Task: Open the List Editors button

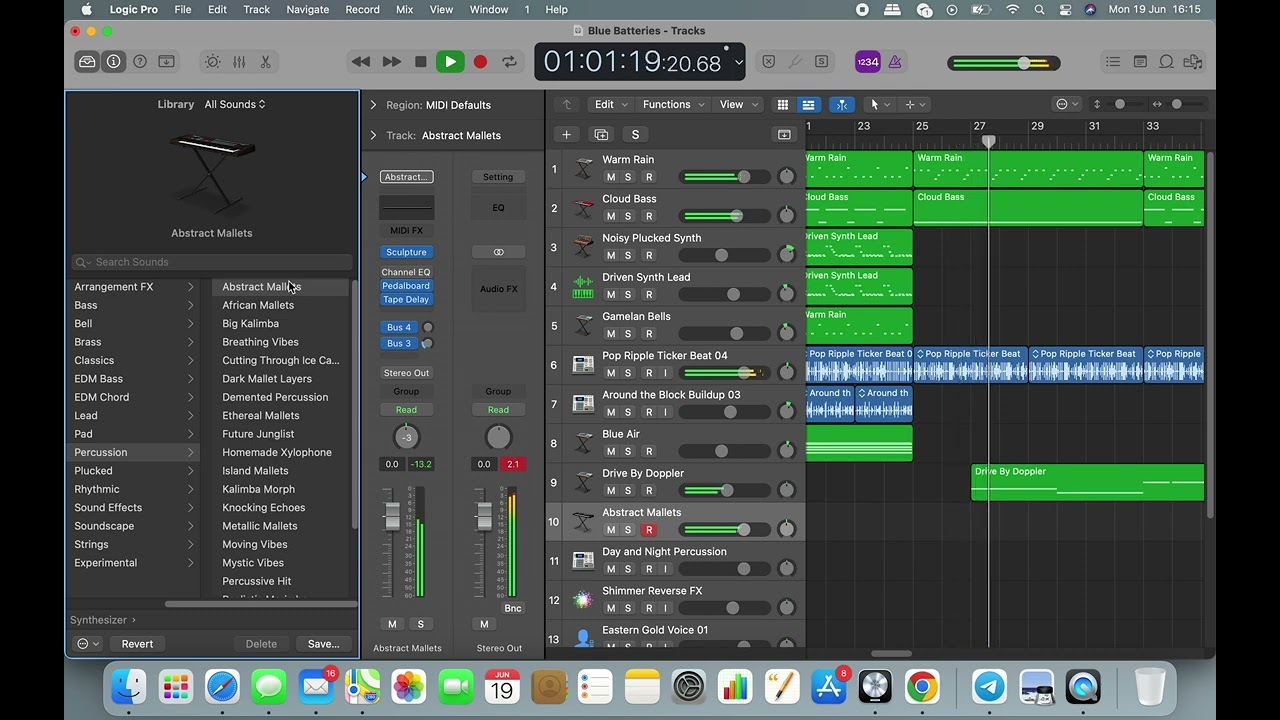Action: pyautogui.click(x=1113, y=62)
